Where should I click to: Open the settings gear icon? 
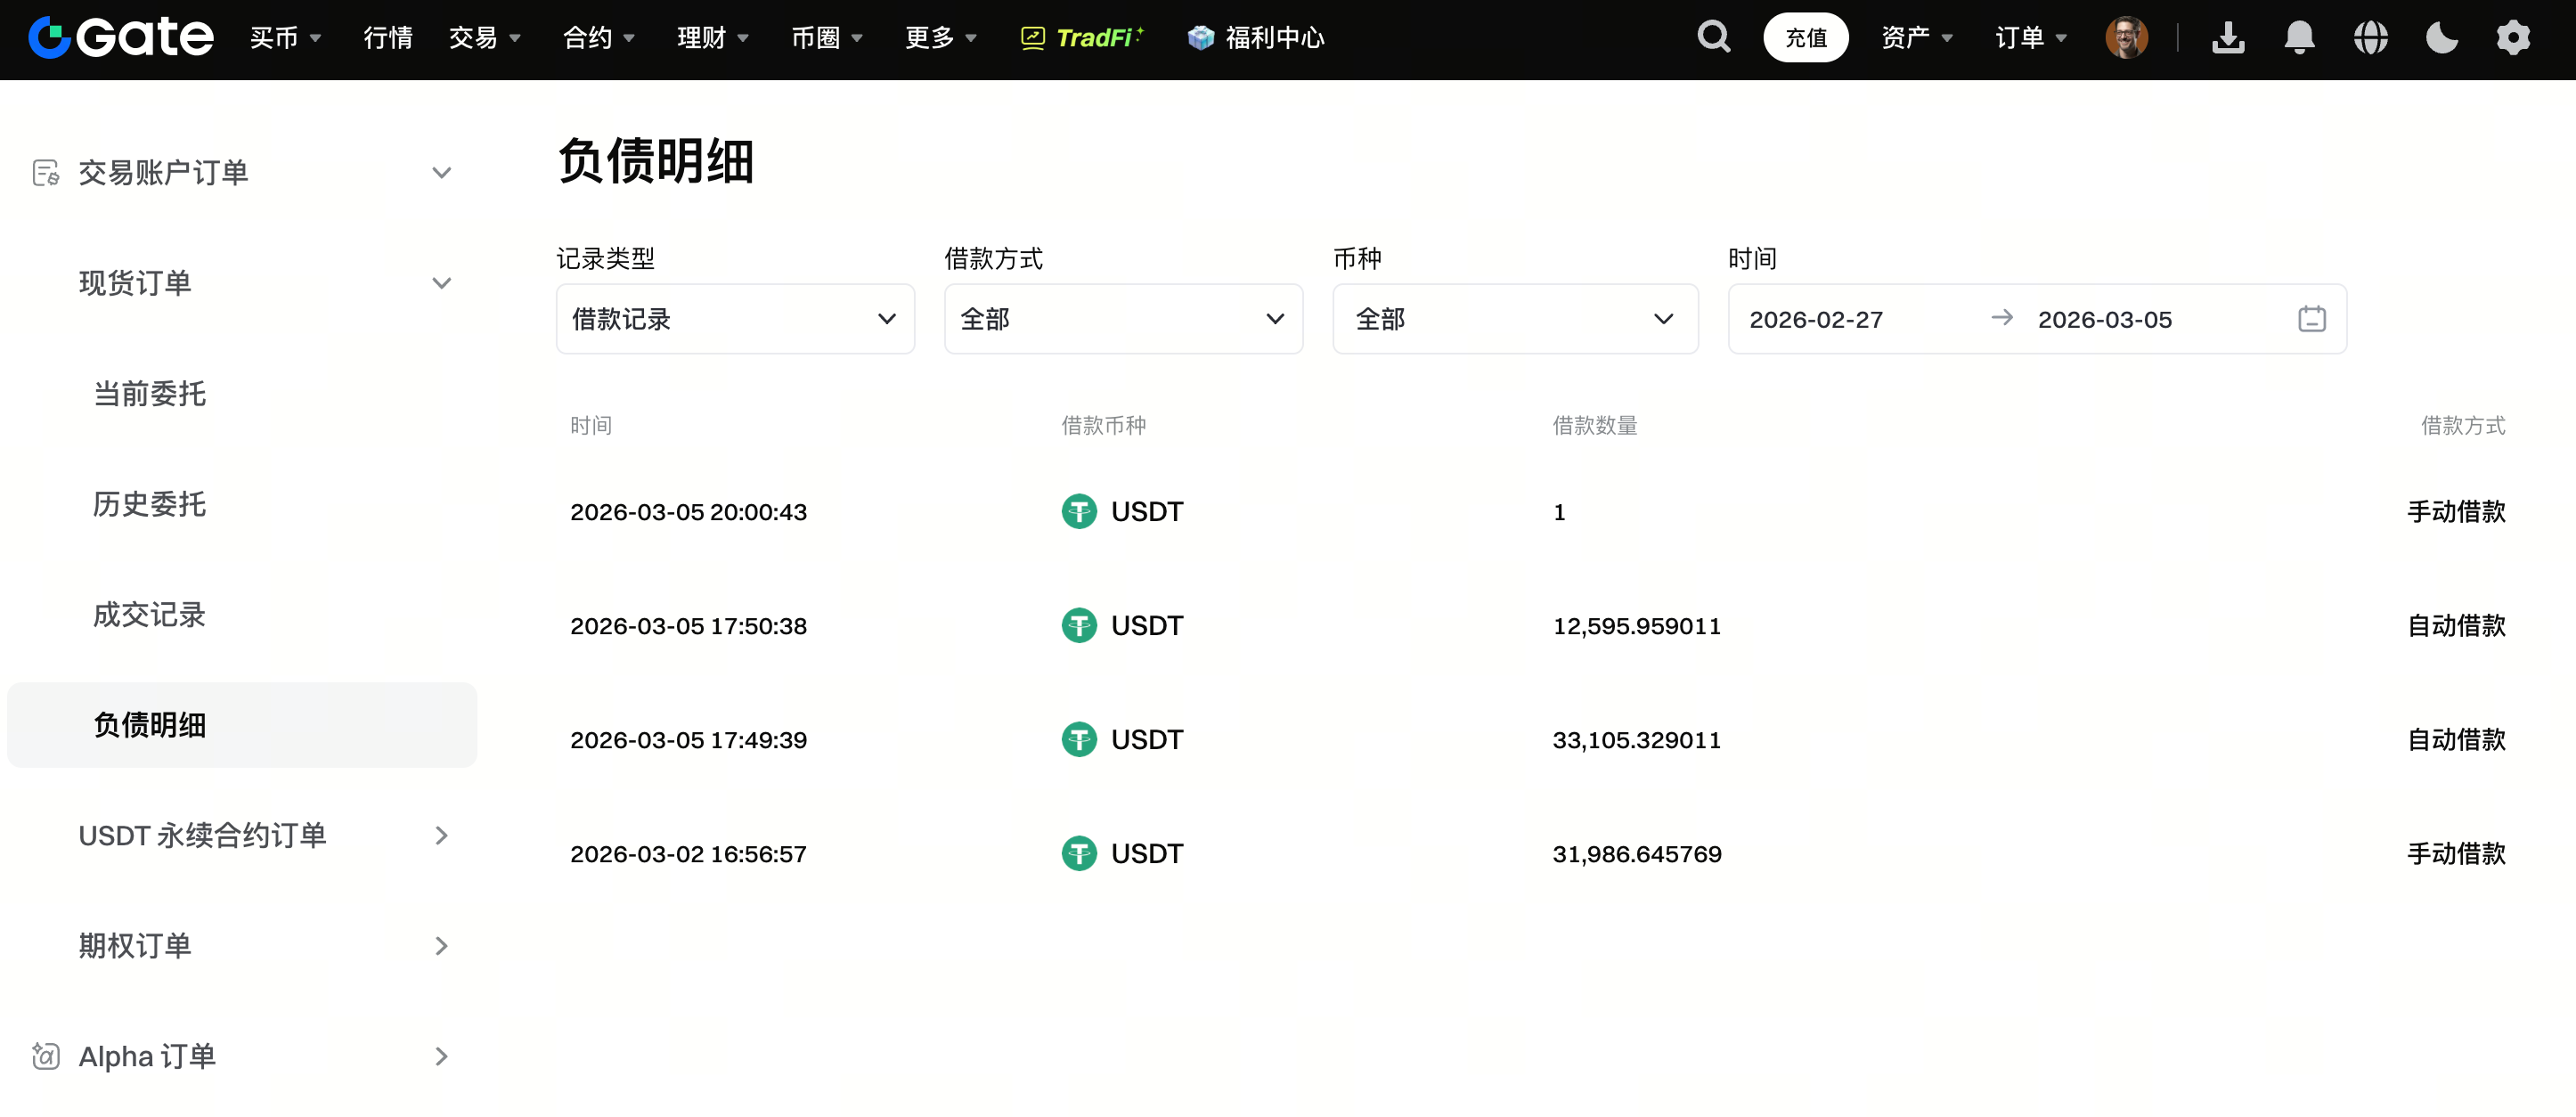2512,38
